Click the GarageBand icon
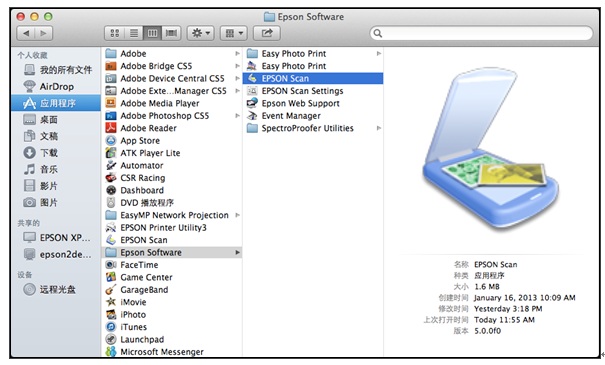Image resolution: width=605 pixels, height=365 pixels. (x=111, y=289)
